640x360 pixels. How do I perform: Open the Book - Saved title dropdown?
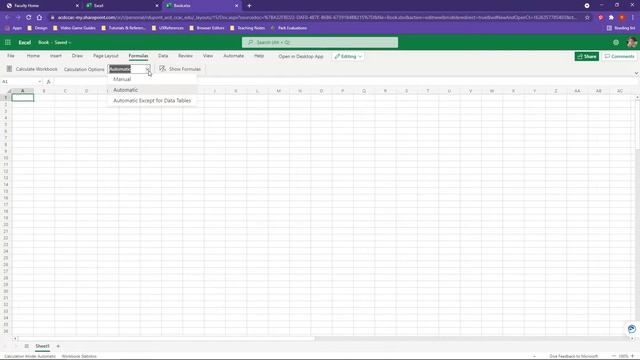point(54,42)
